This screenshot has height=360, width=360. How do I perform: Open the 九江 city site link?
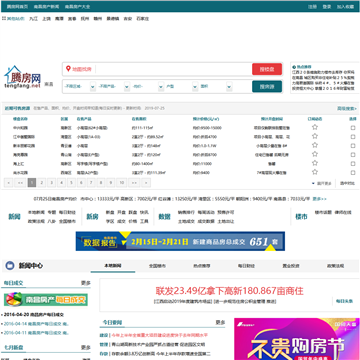[x=33, y=19]
